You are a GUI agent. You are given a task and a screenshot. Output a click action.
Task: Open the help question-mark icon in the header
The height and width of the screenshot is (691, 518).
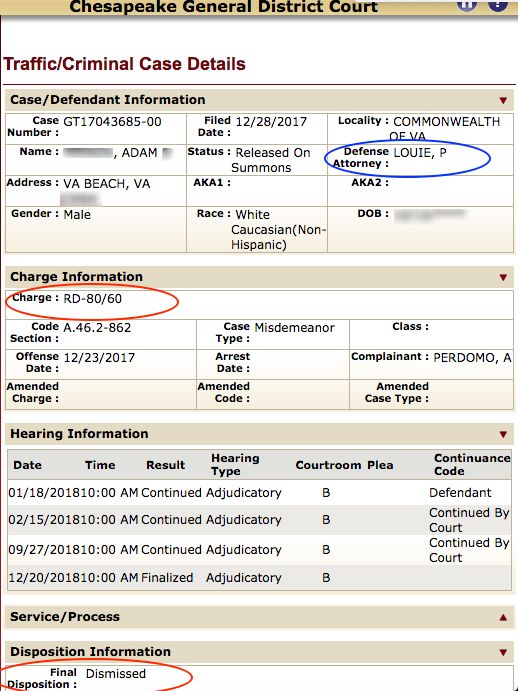(x=498, y=4)
